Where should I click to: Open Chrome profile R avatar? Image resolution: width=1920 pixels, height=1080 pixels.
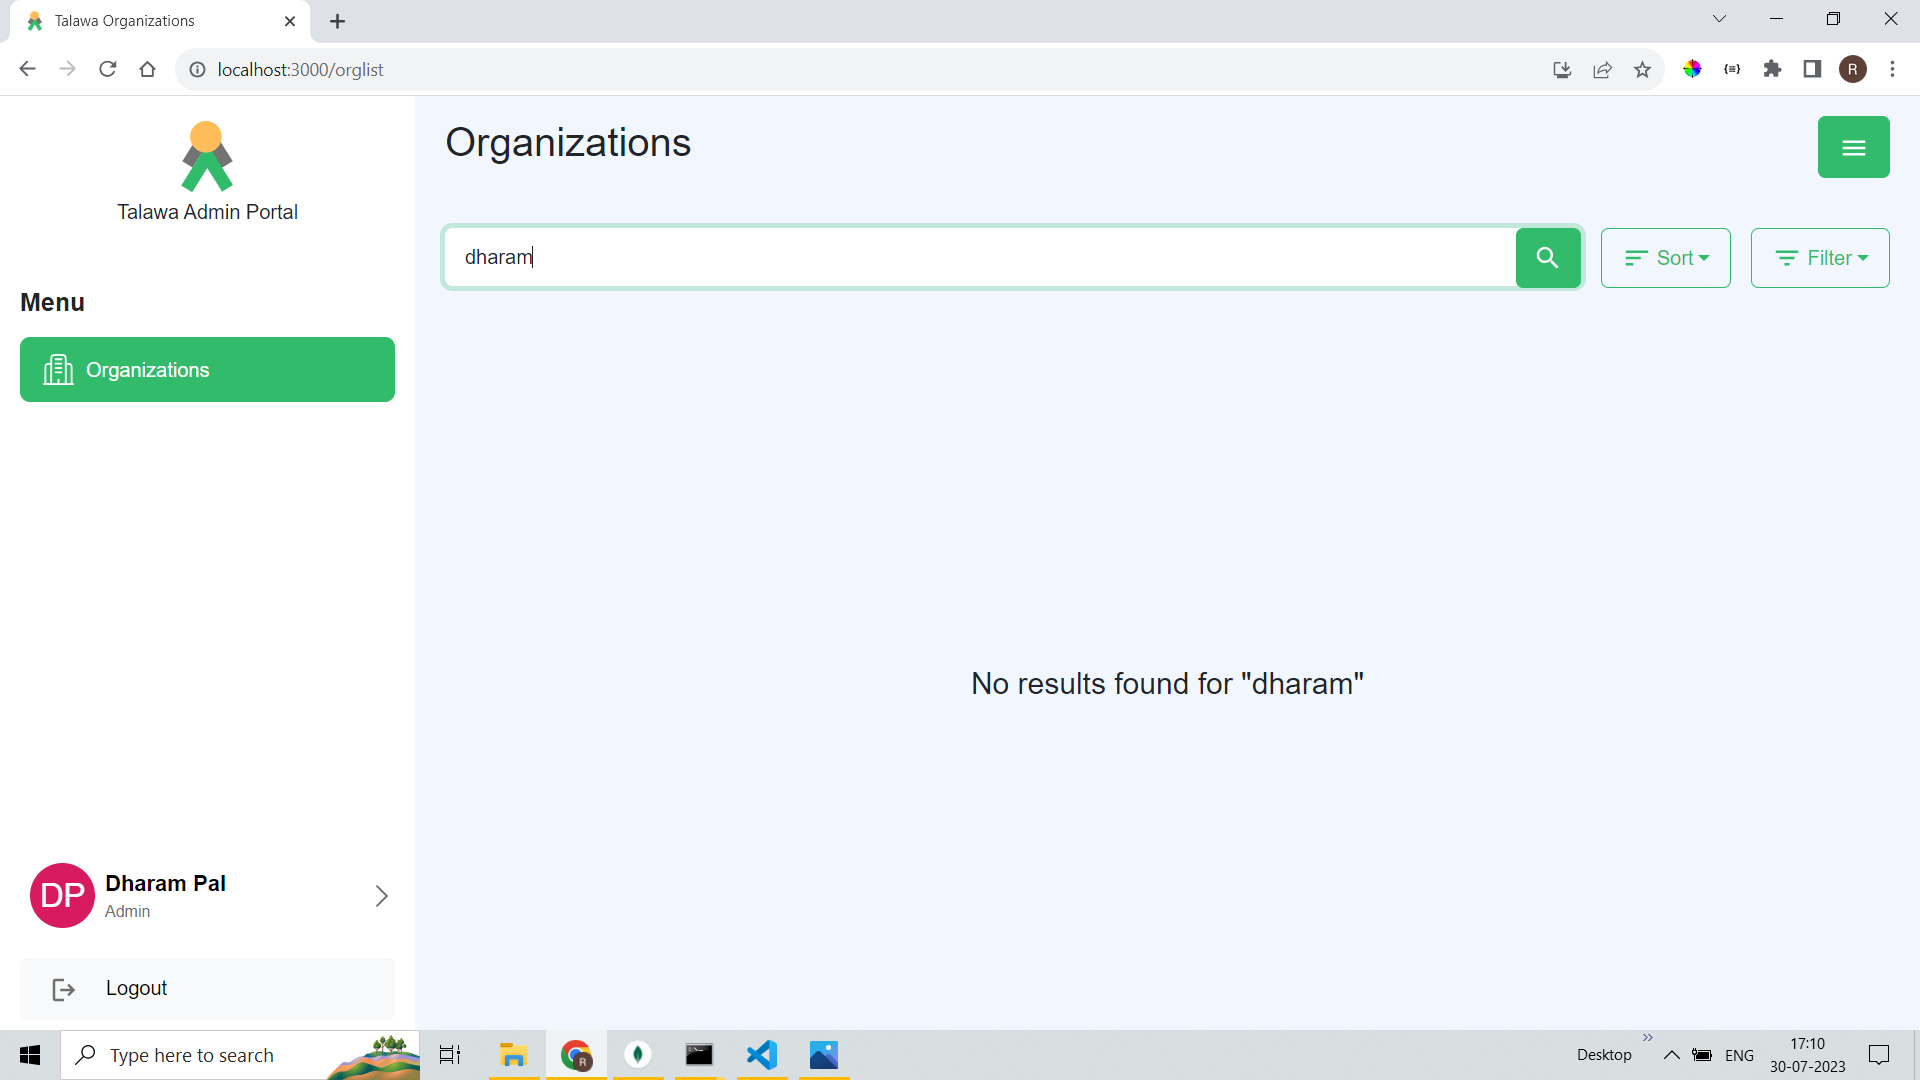1852,69
